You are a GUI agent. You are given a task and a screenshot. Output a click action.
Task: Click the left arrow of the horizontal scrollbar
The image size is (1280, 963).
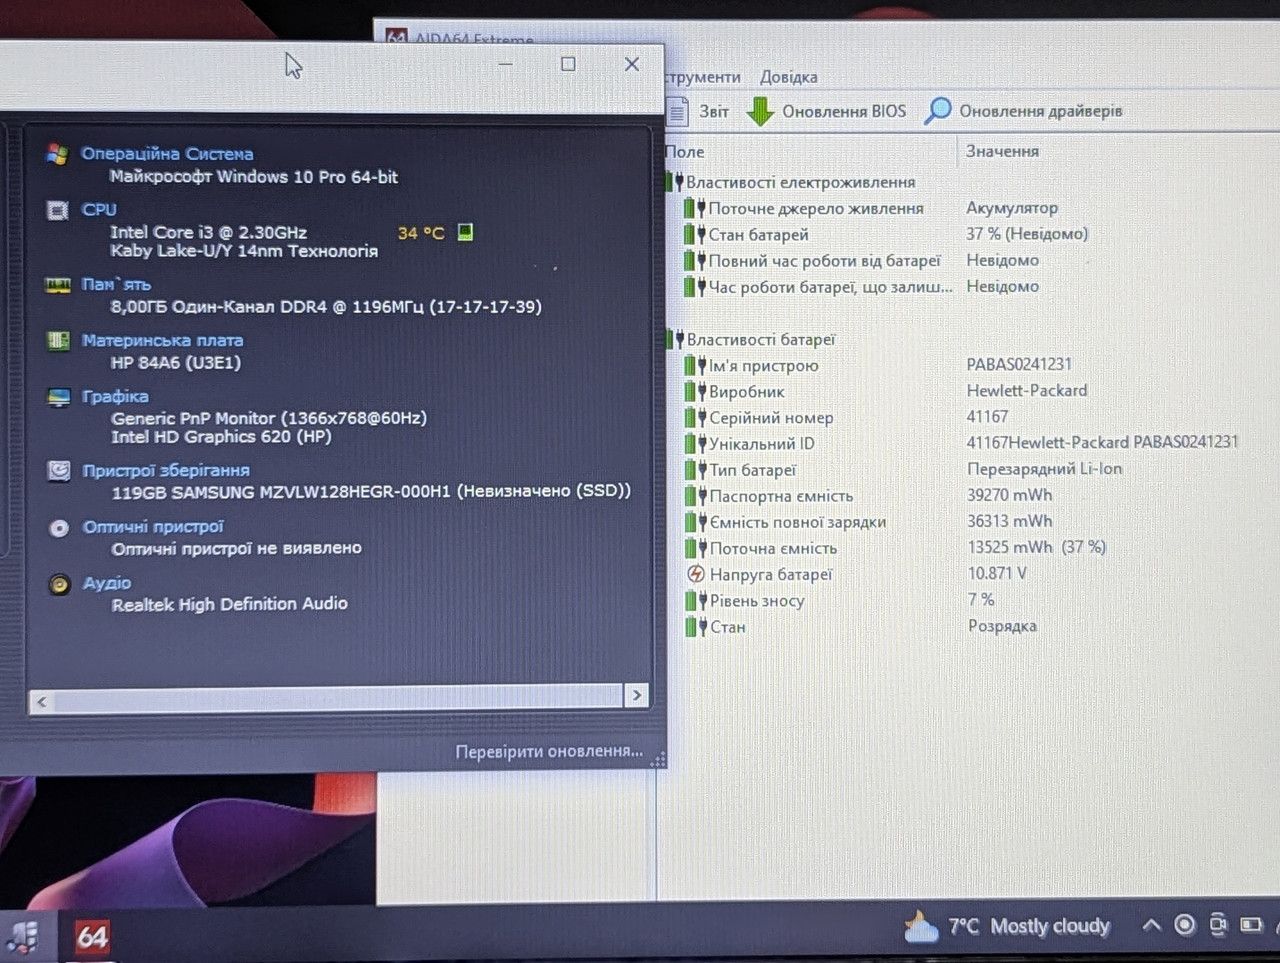(41, 702)
